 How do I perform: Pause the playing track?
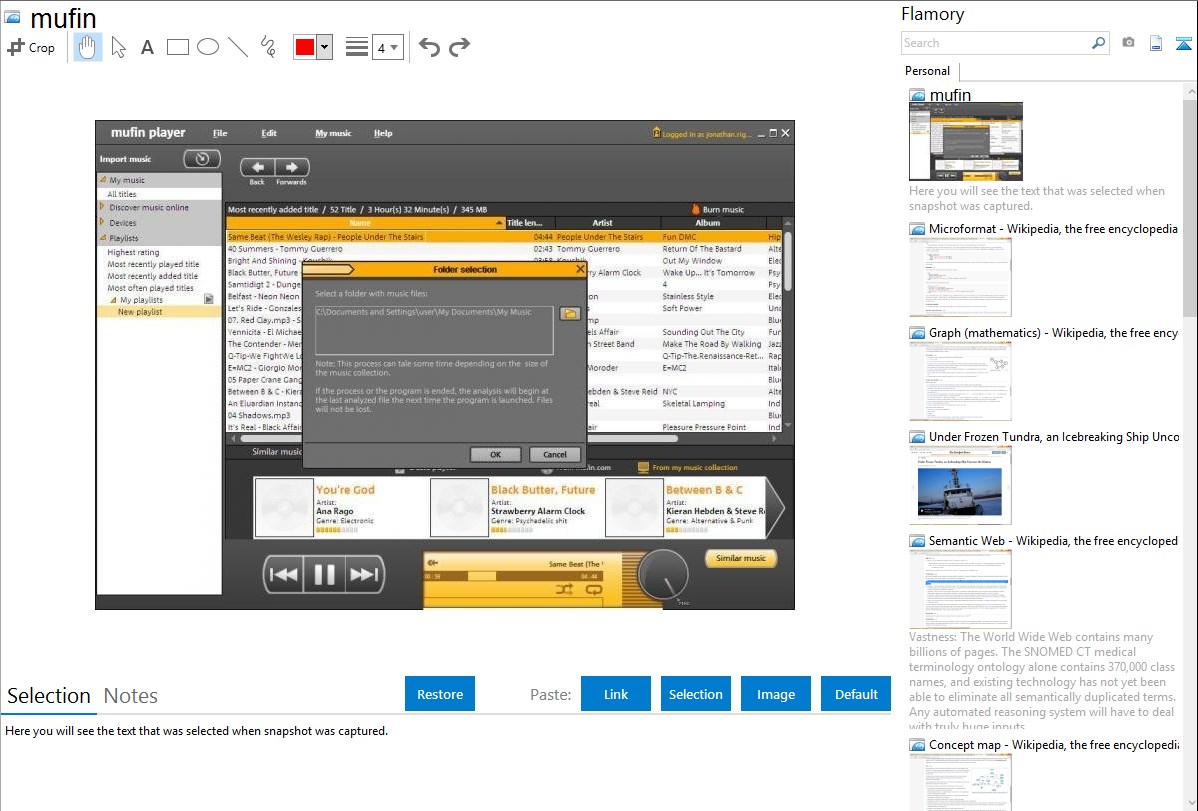324,575
